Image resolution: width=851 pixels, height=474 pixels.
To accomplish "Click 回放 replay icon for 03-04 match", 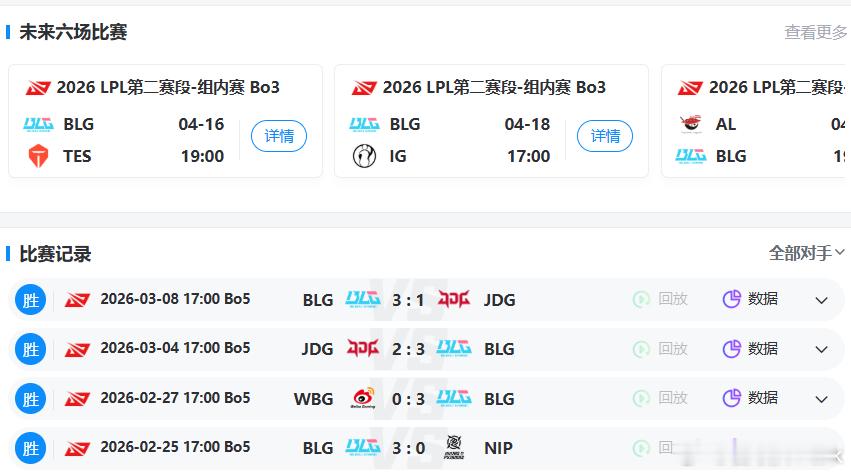I will (642, 349).
